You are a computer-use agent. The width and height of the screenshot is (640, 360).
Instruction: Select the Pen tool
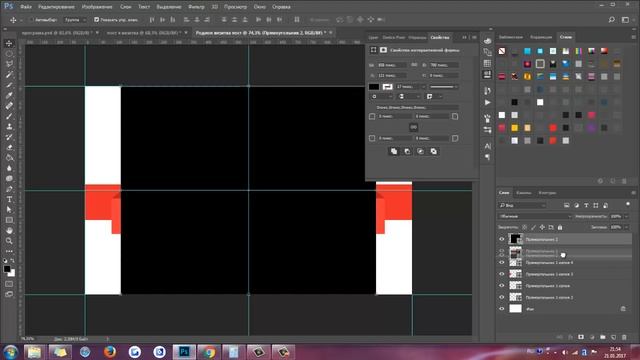coord(9,189)
